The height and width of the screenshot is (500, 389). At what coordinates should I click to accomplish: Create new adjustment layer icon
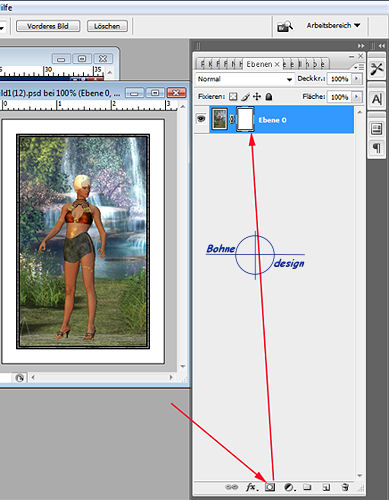pyautogui.click(x=289, y=487)
